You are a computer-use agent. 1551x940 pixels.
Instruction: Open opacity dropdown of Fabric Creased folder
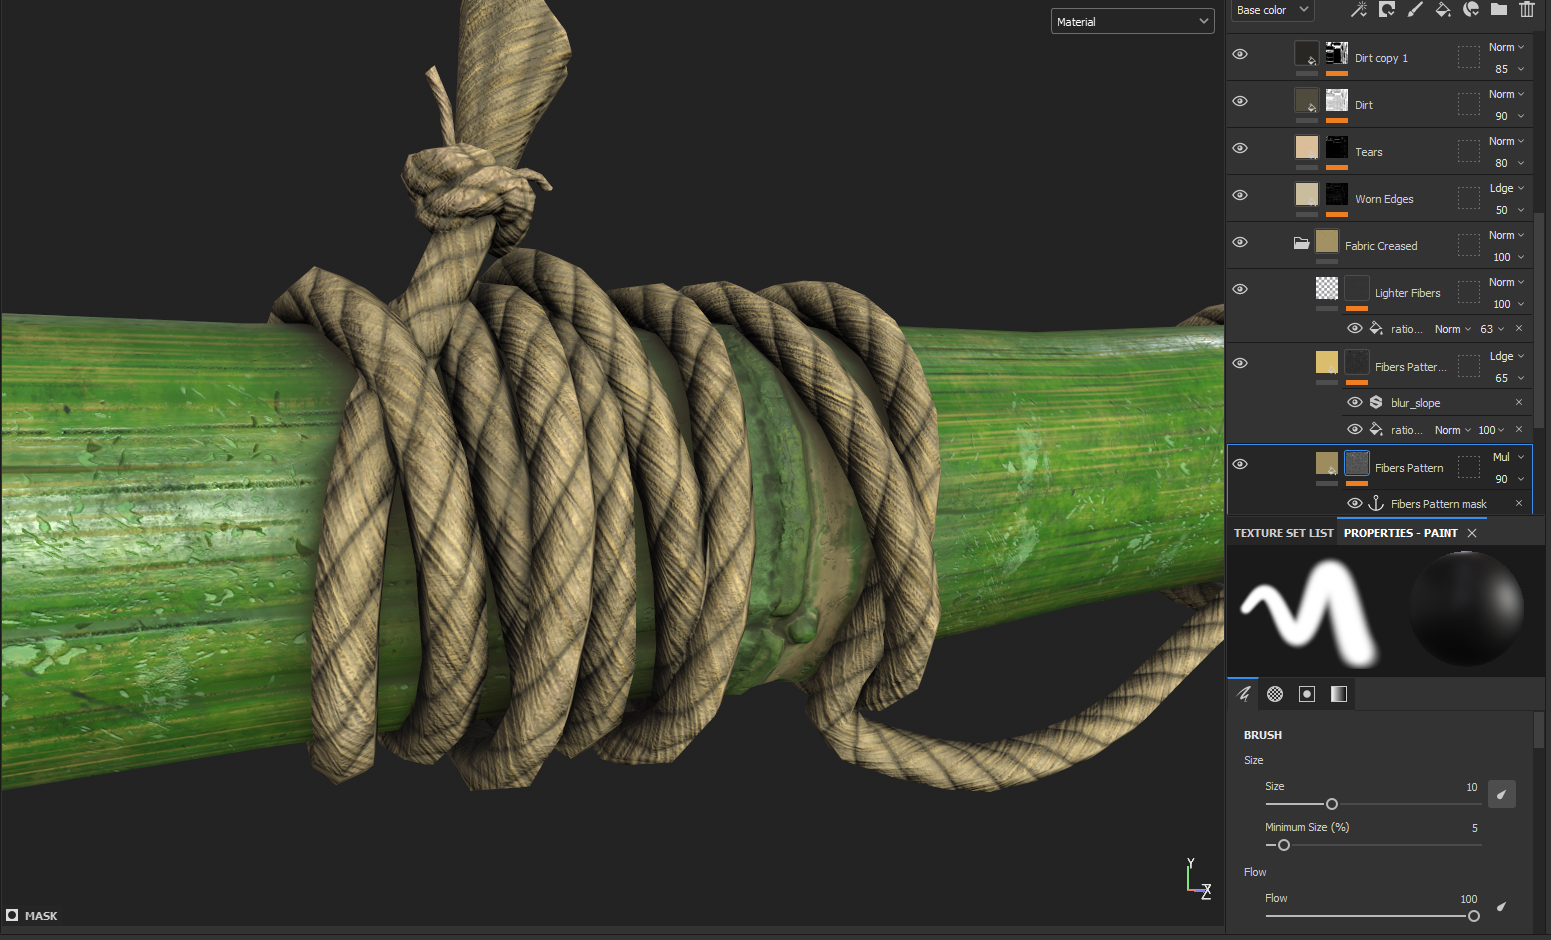[x=1509, y=257]
